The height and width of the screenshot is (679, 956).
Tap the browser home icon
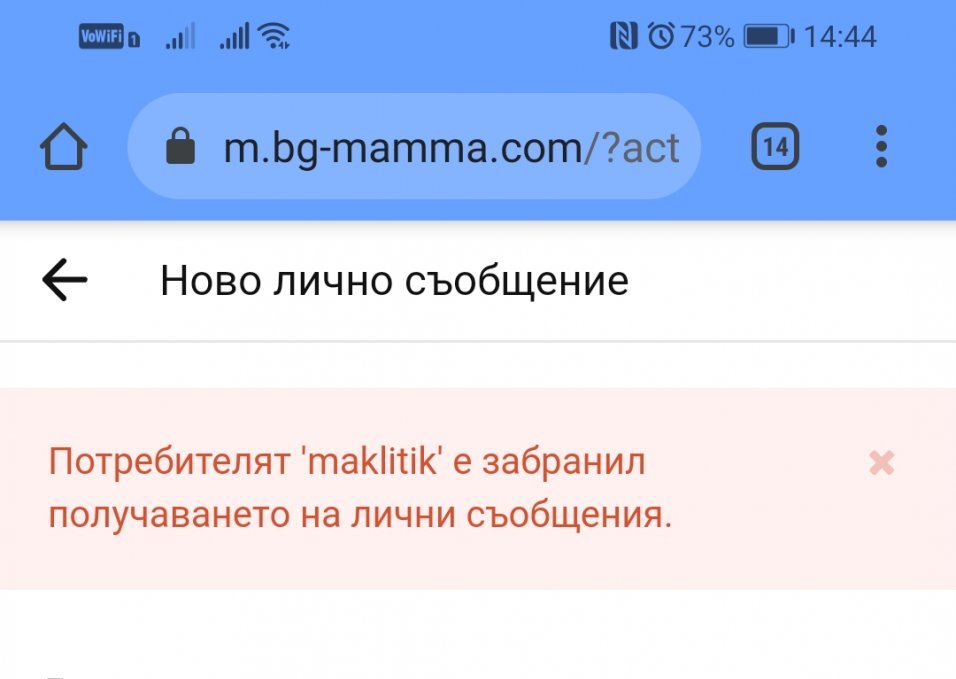pos(64,149)
